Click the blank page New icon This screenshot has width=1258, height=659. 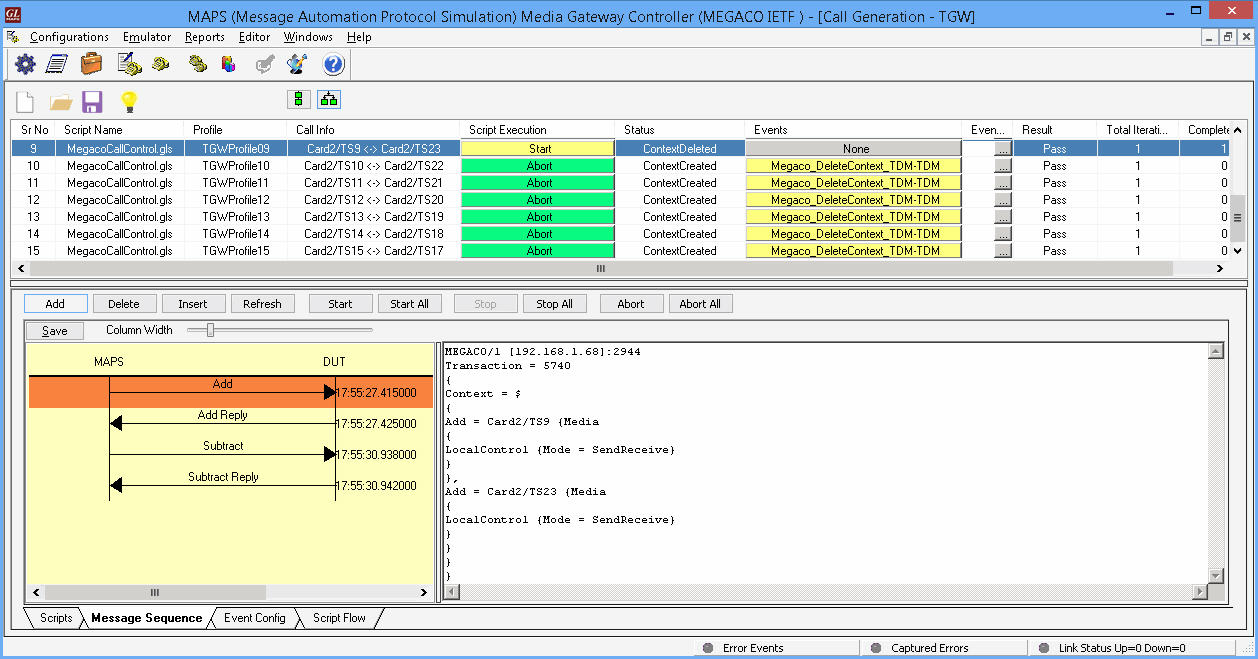(25, 101)
